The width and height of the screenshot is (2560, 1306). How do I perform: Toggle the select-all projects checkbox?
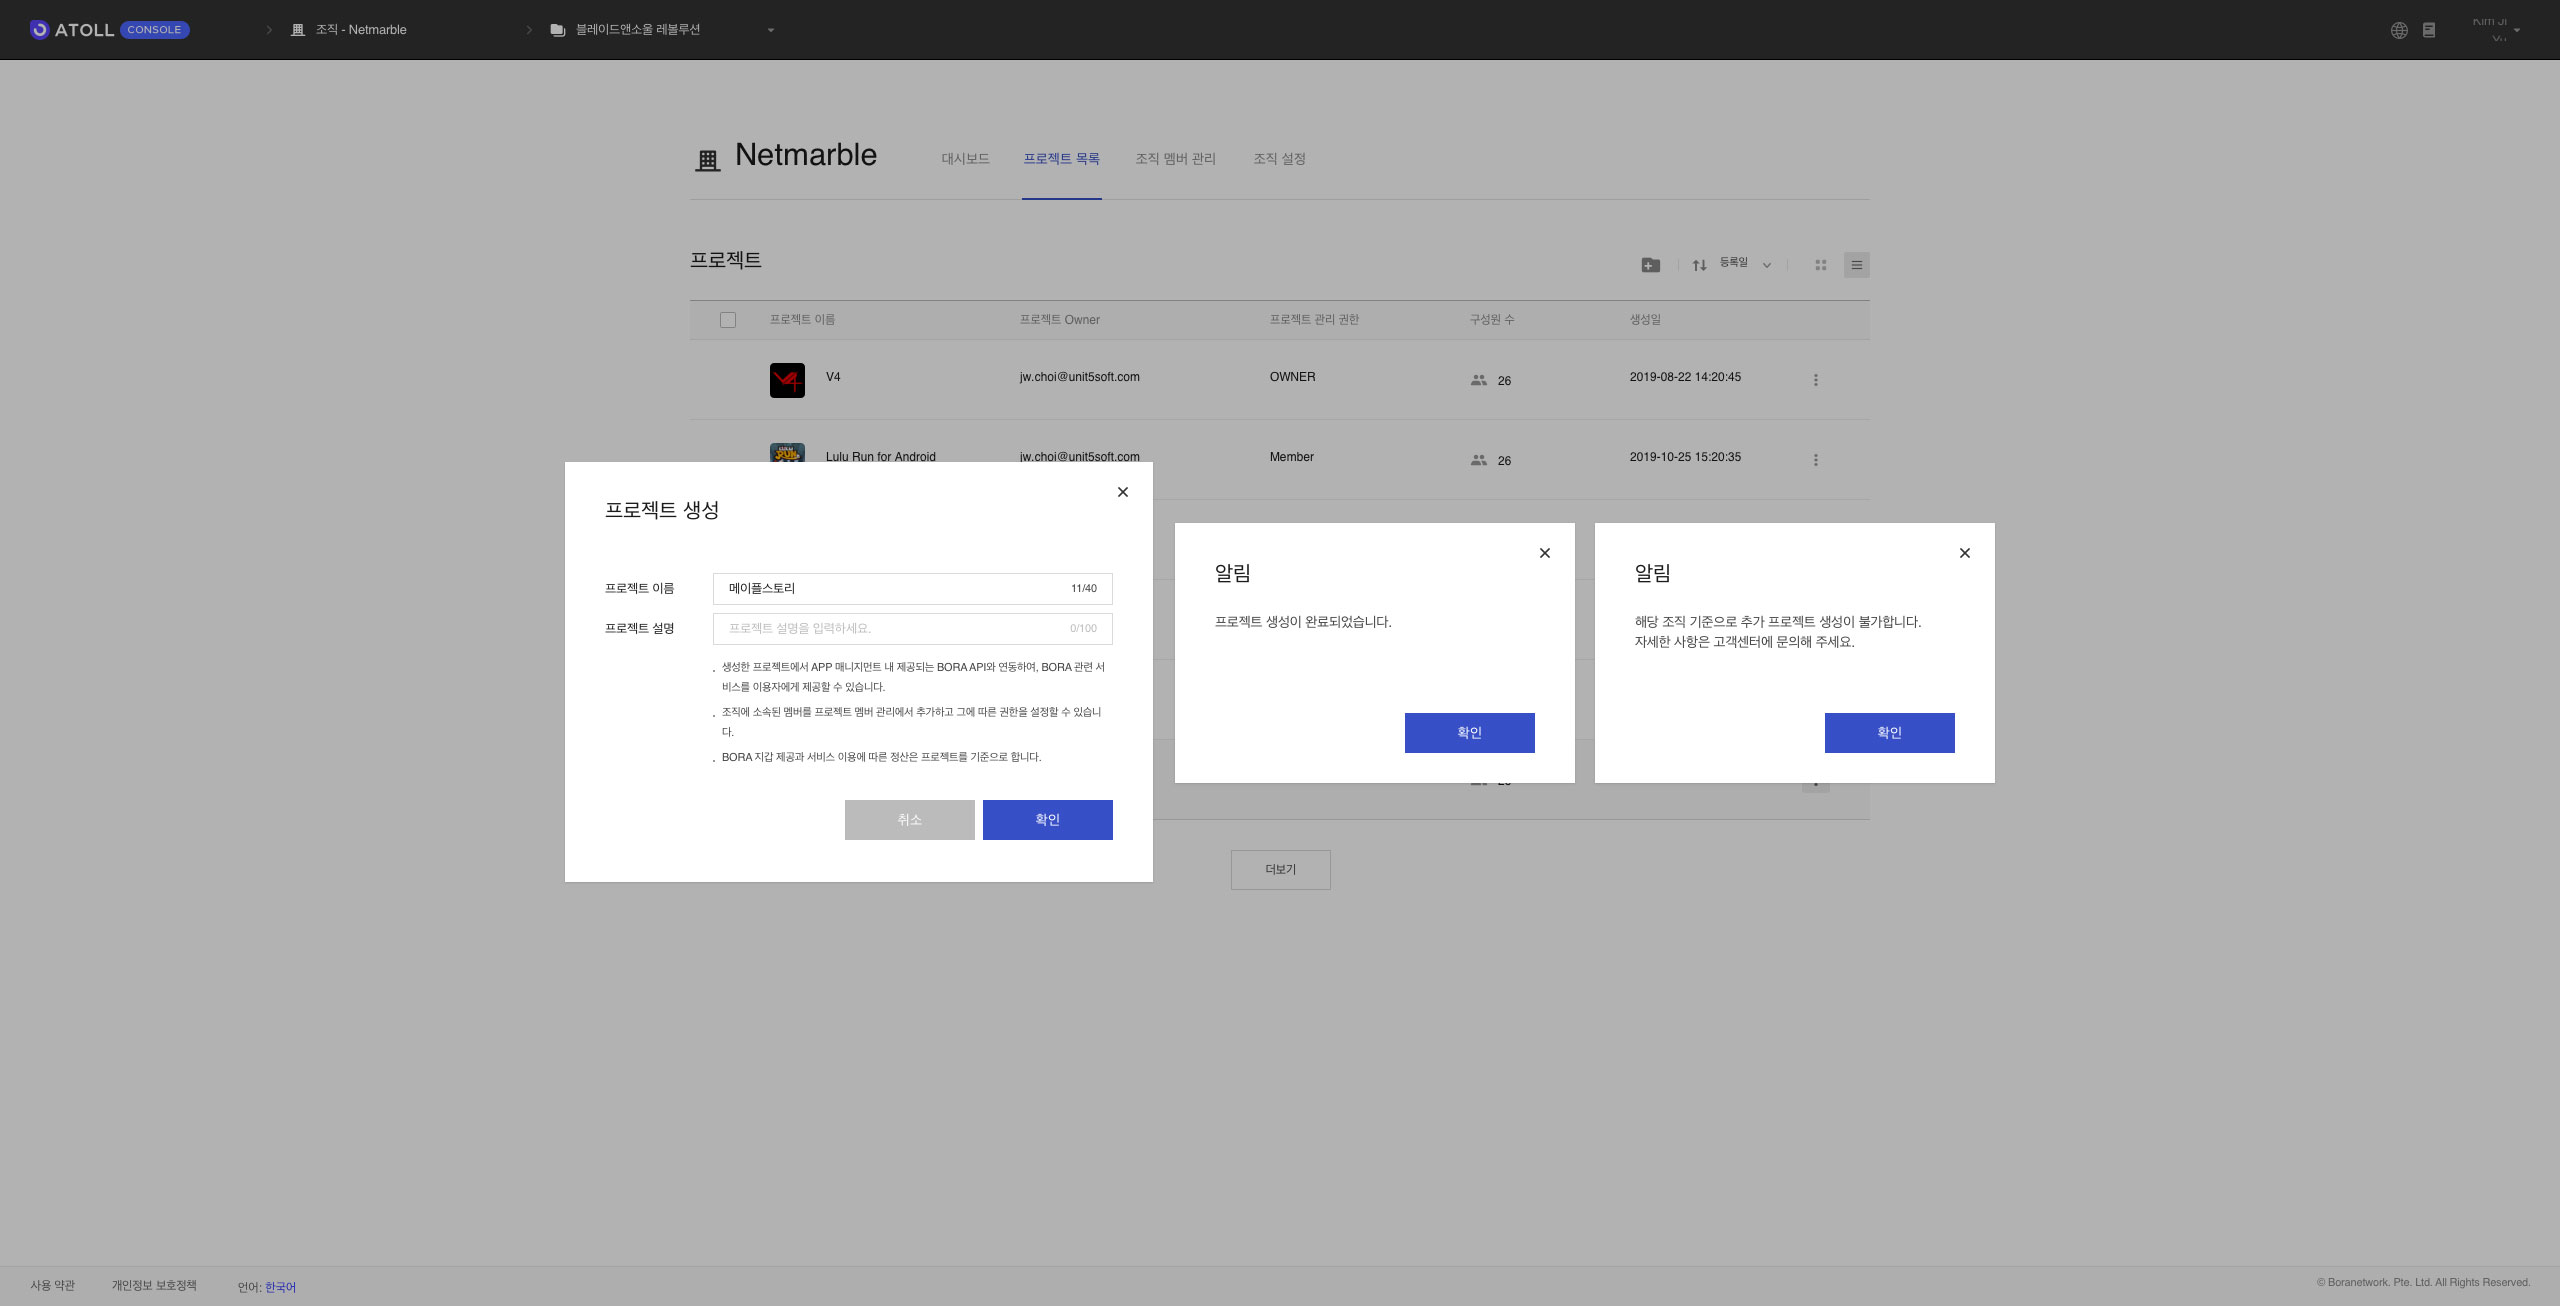[x=728, y=320]
